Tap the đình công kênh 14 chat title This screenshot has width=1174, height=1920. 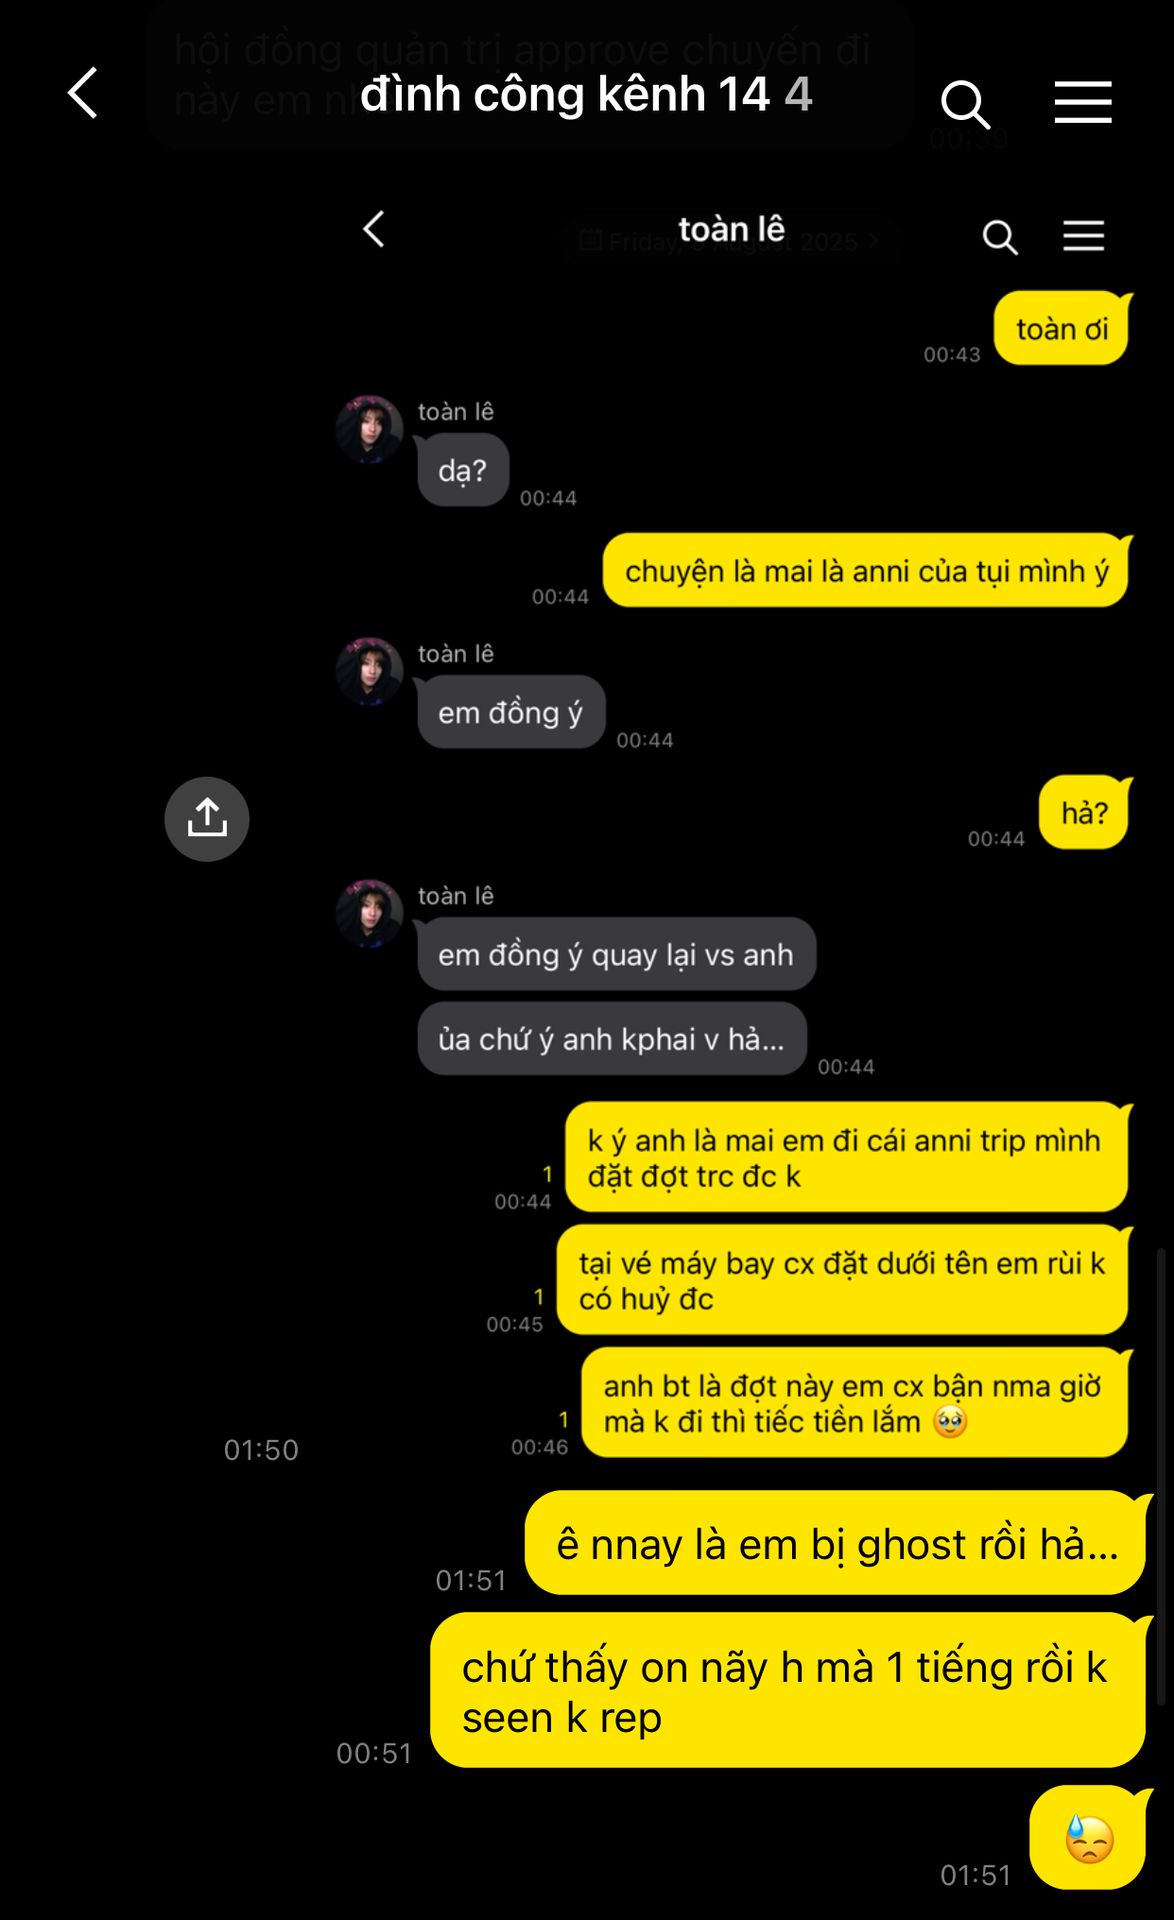point(564,95)
